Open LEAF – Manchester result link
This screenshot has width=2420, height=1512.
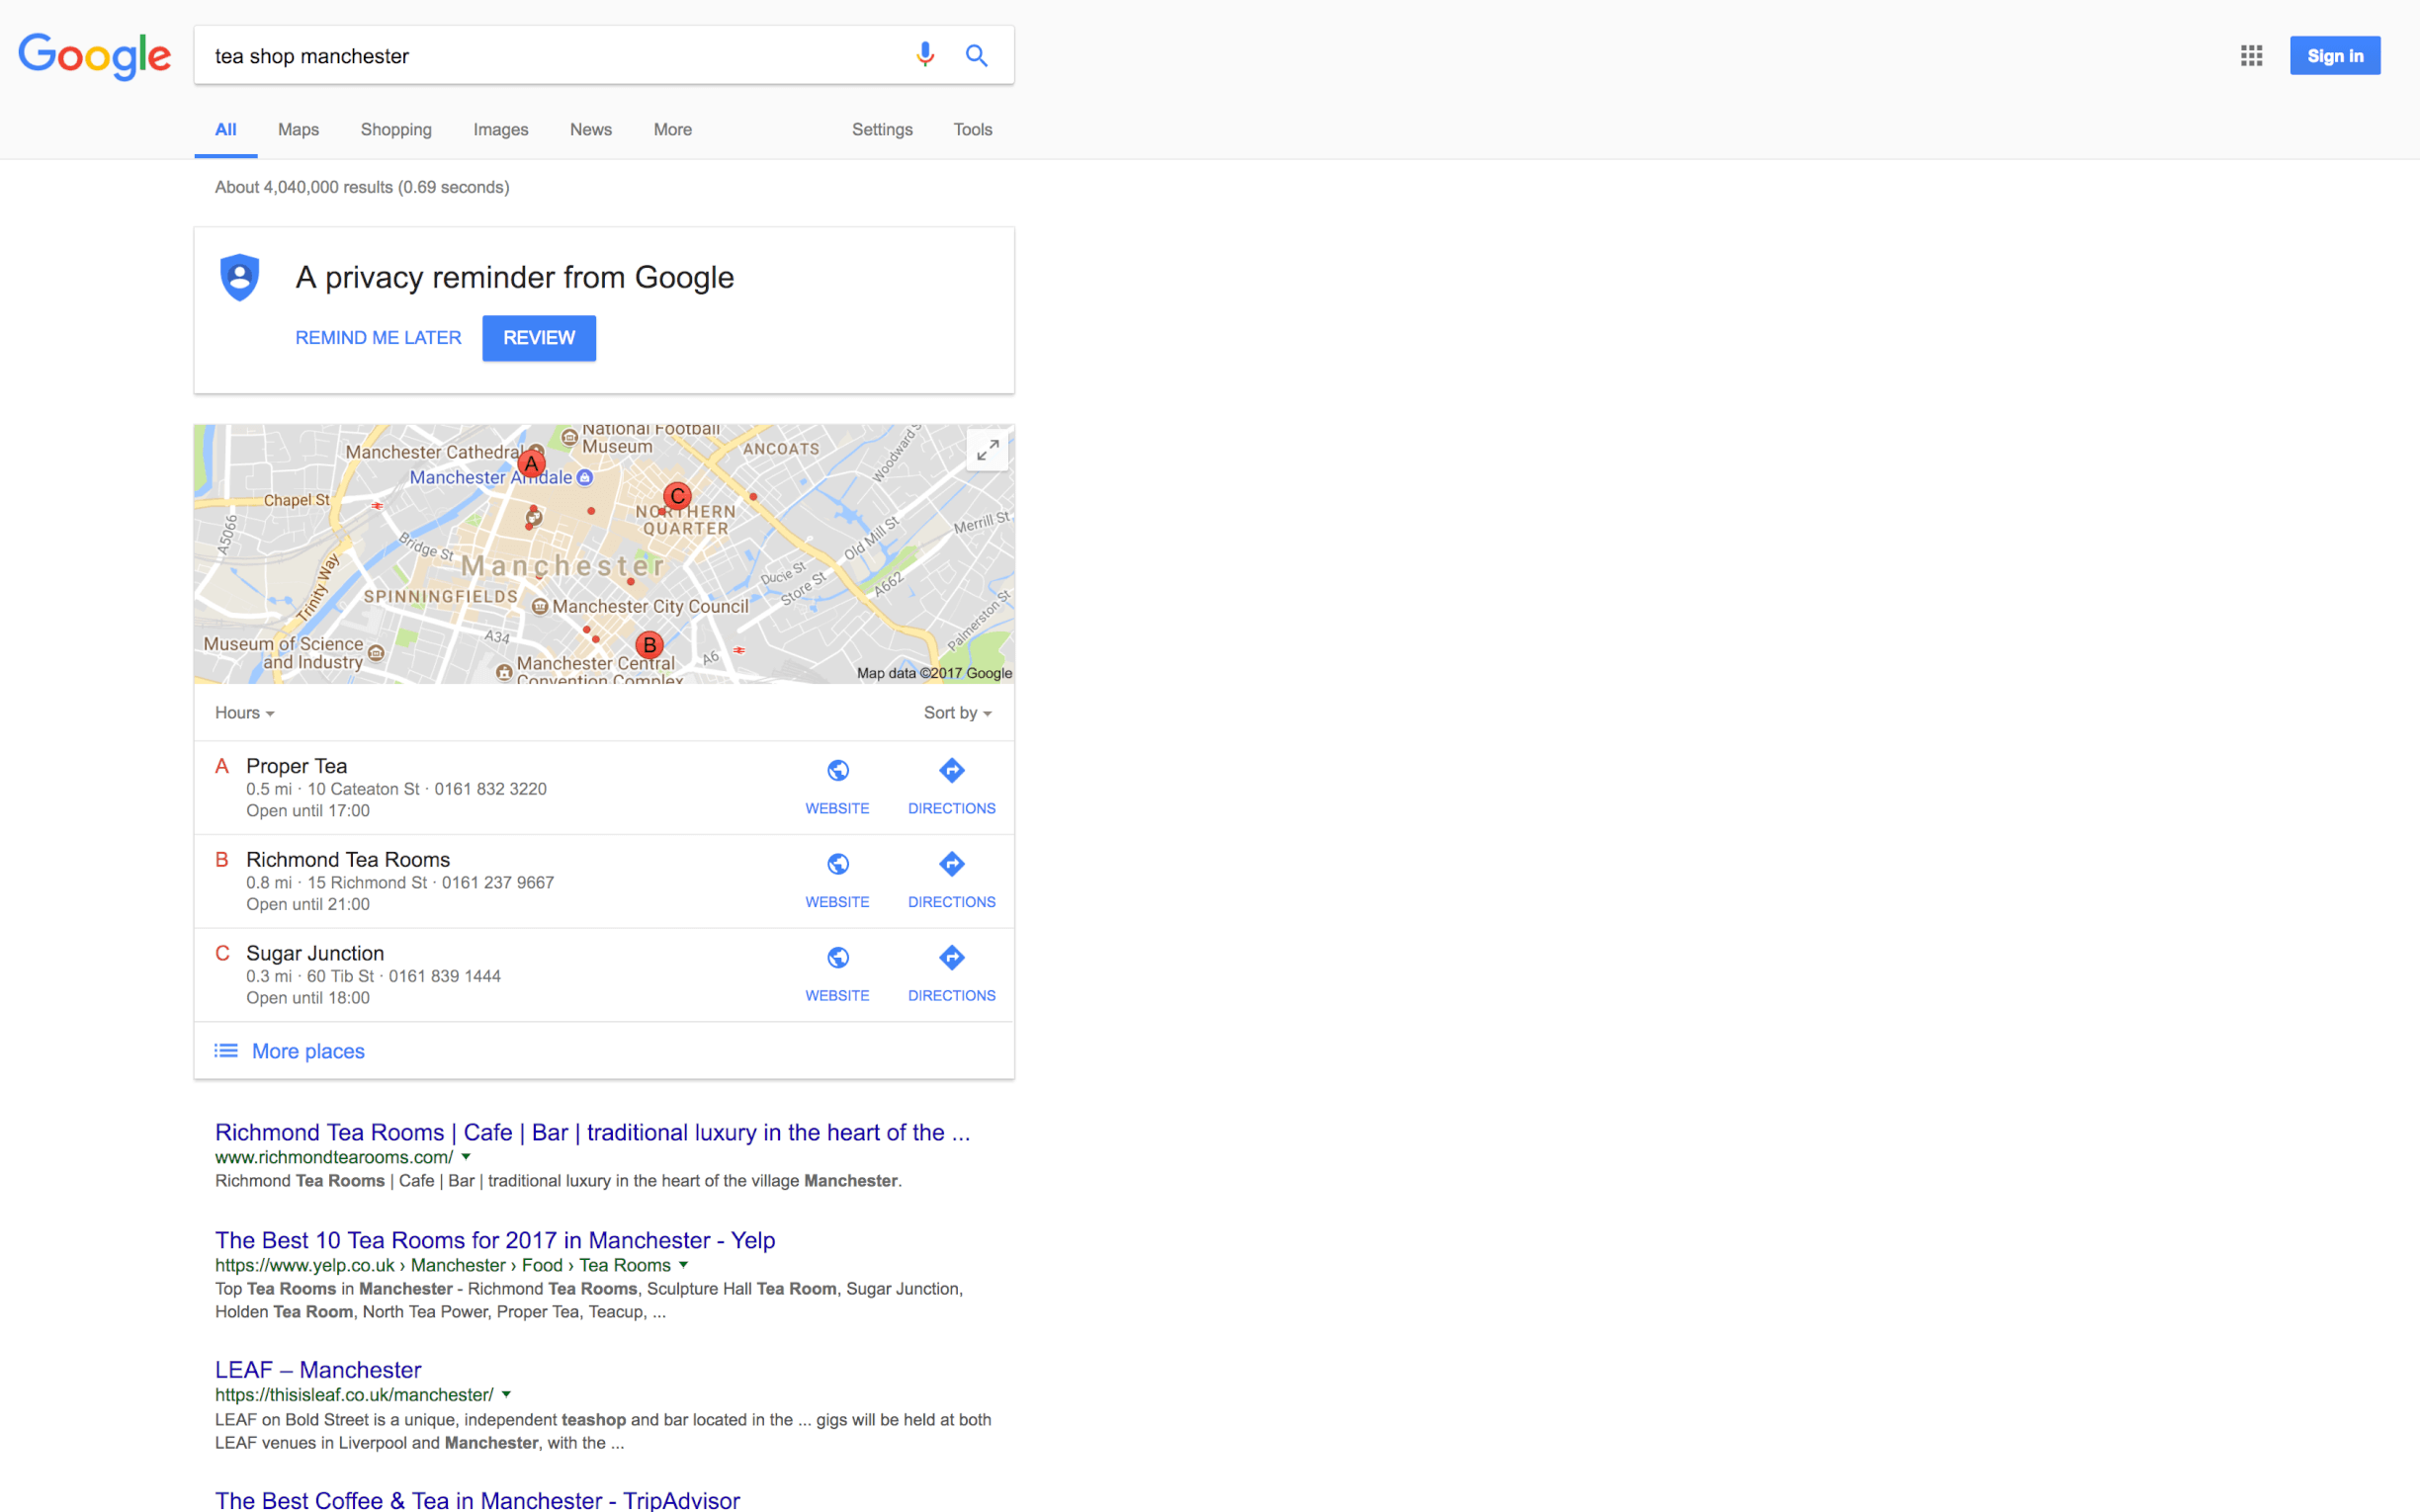pos(318,1369)
